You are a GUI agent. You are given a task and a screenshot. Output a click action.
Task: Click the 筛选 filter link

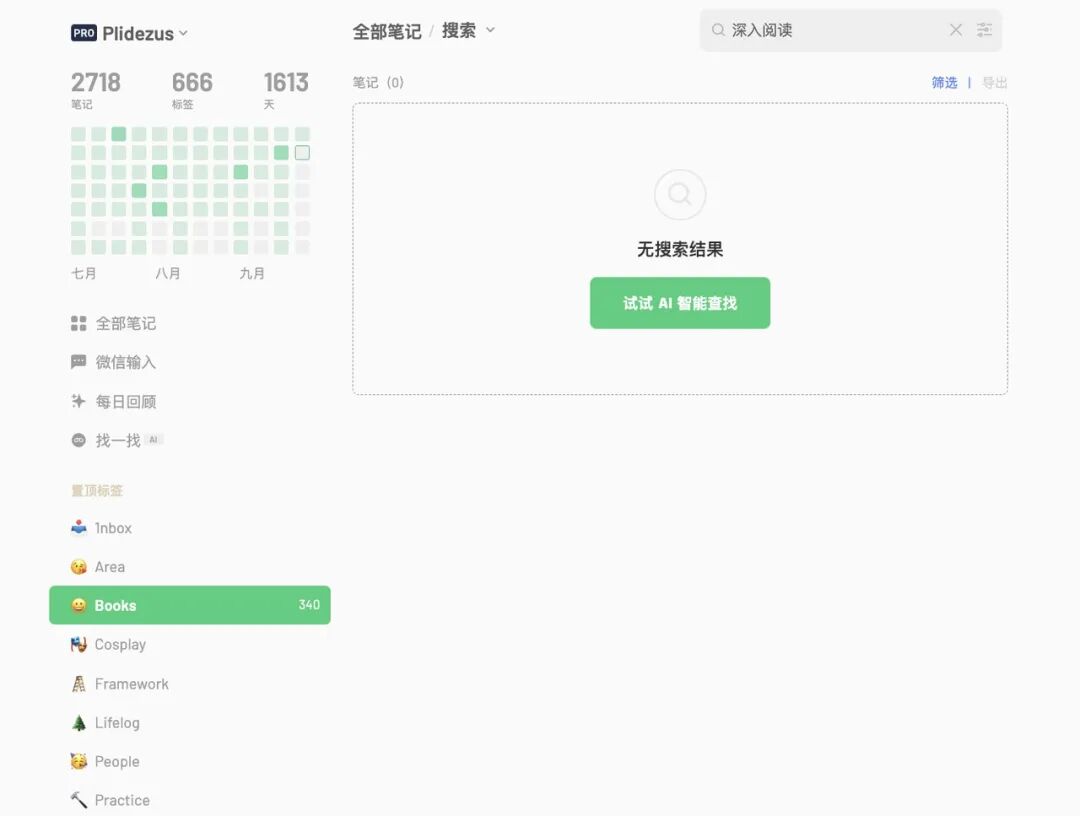point(944,83)
